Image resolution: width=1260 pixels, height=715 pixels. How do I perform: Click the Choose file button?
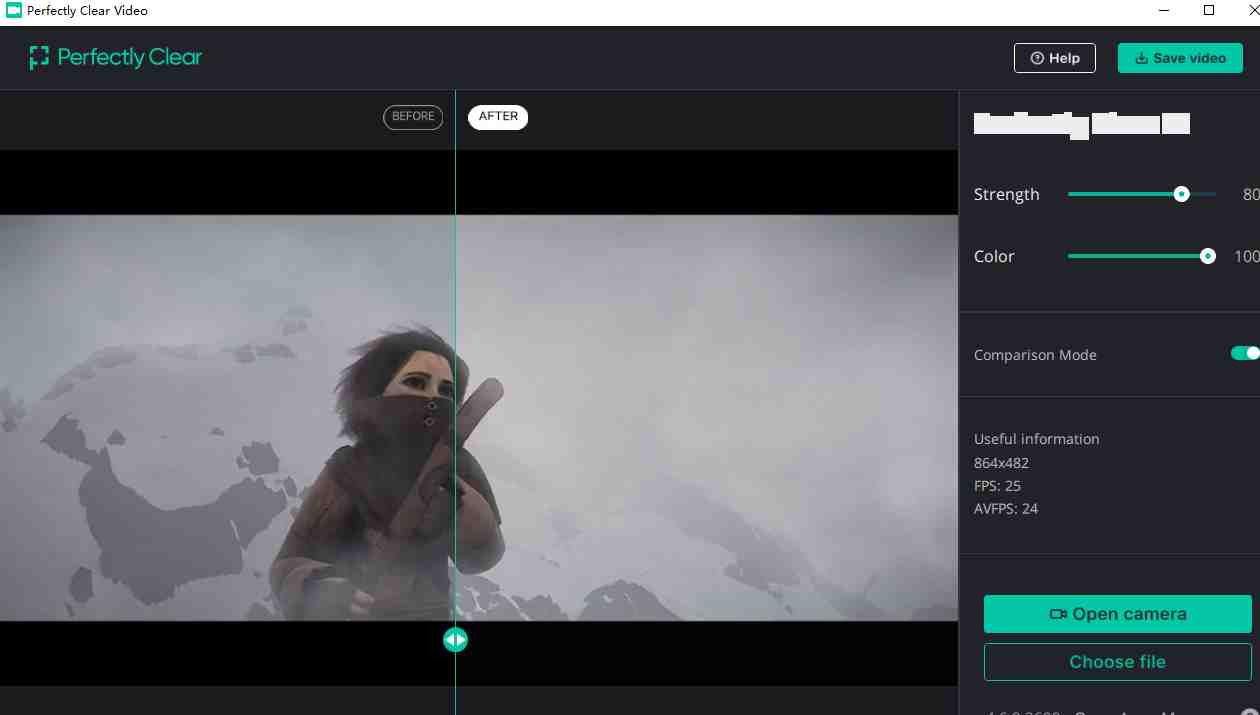coord(1117,661)
